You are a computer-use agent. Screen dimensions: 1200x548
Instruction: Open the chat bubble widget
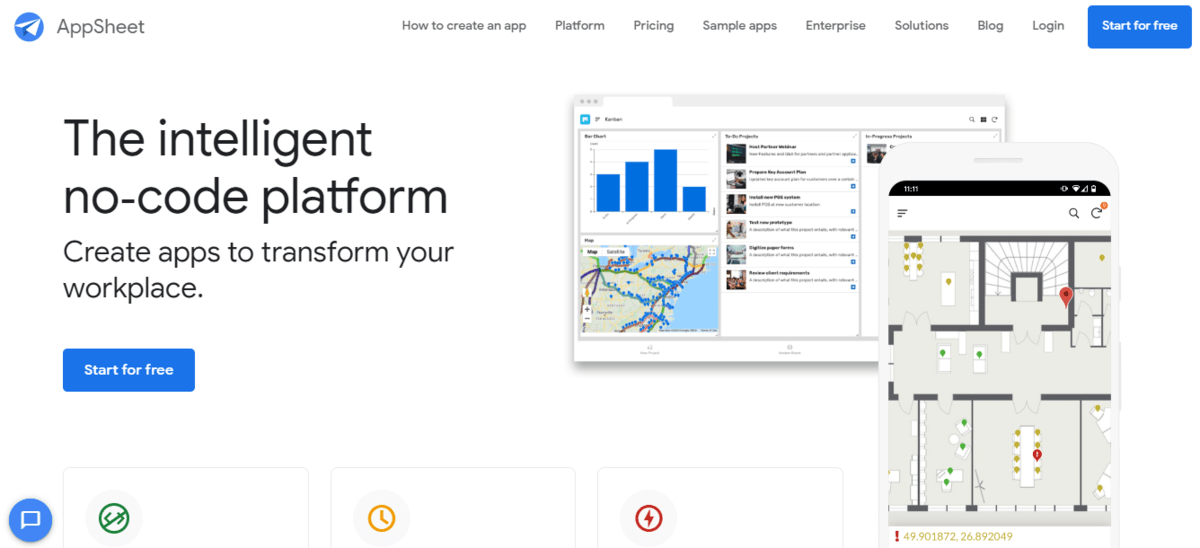pyautogui.click(x=30, y=519)
